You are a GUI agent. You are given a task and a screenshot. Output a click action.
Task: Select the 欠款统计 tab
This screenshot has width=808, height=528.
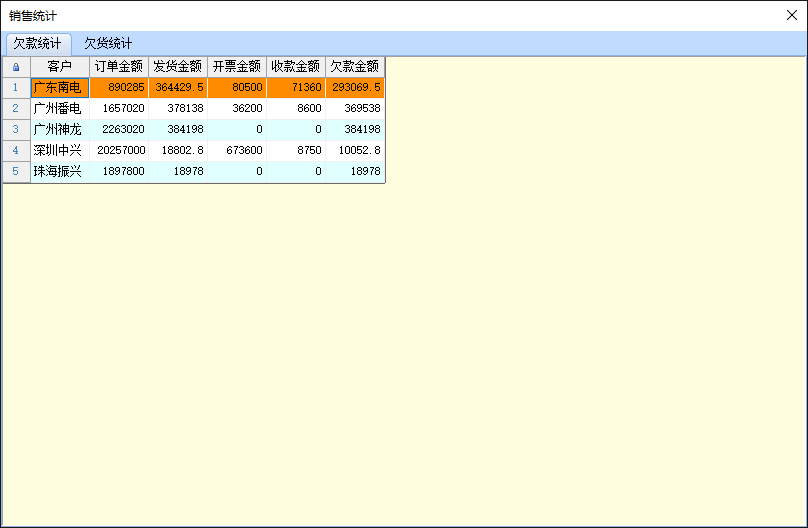pyautogui.click(x=37, y=44)
